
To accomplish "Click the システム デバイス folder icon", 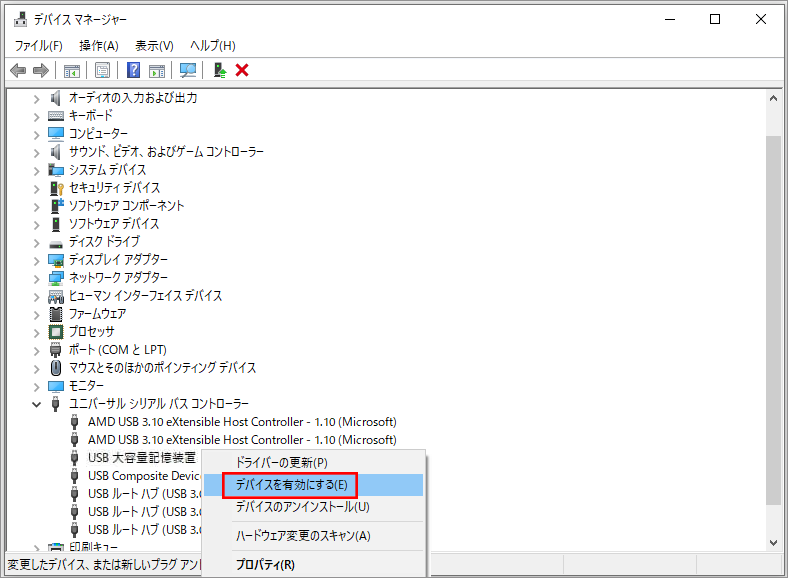I will click(x=56, y=170).
